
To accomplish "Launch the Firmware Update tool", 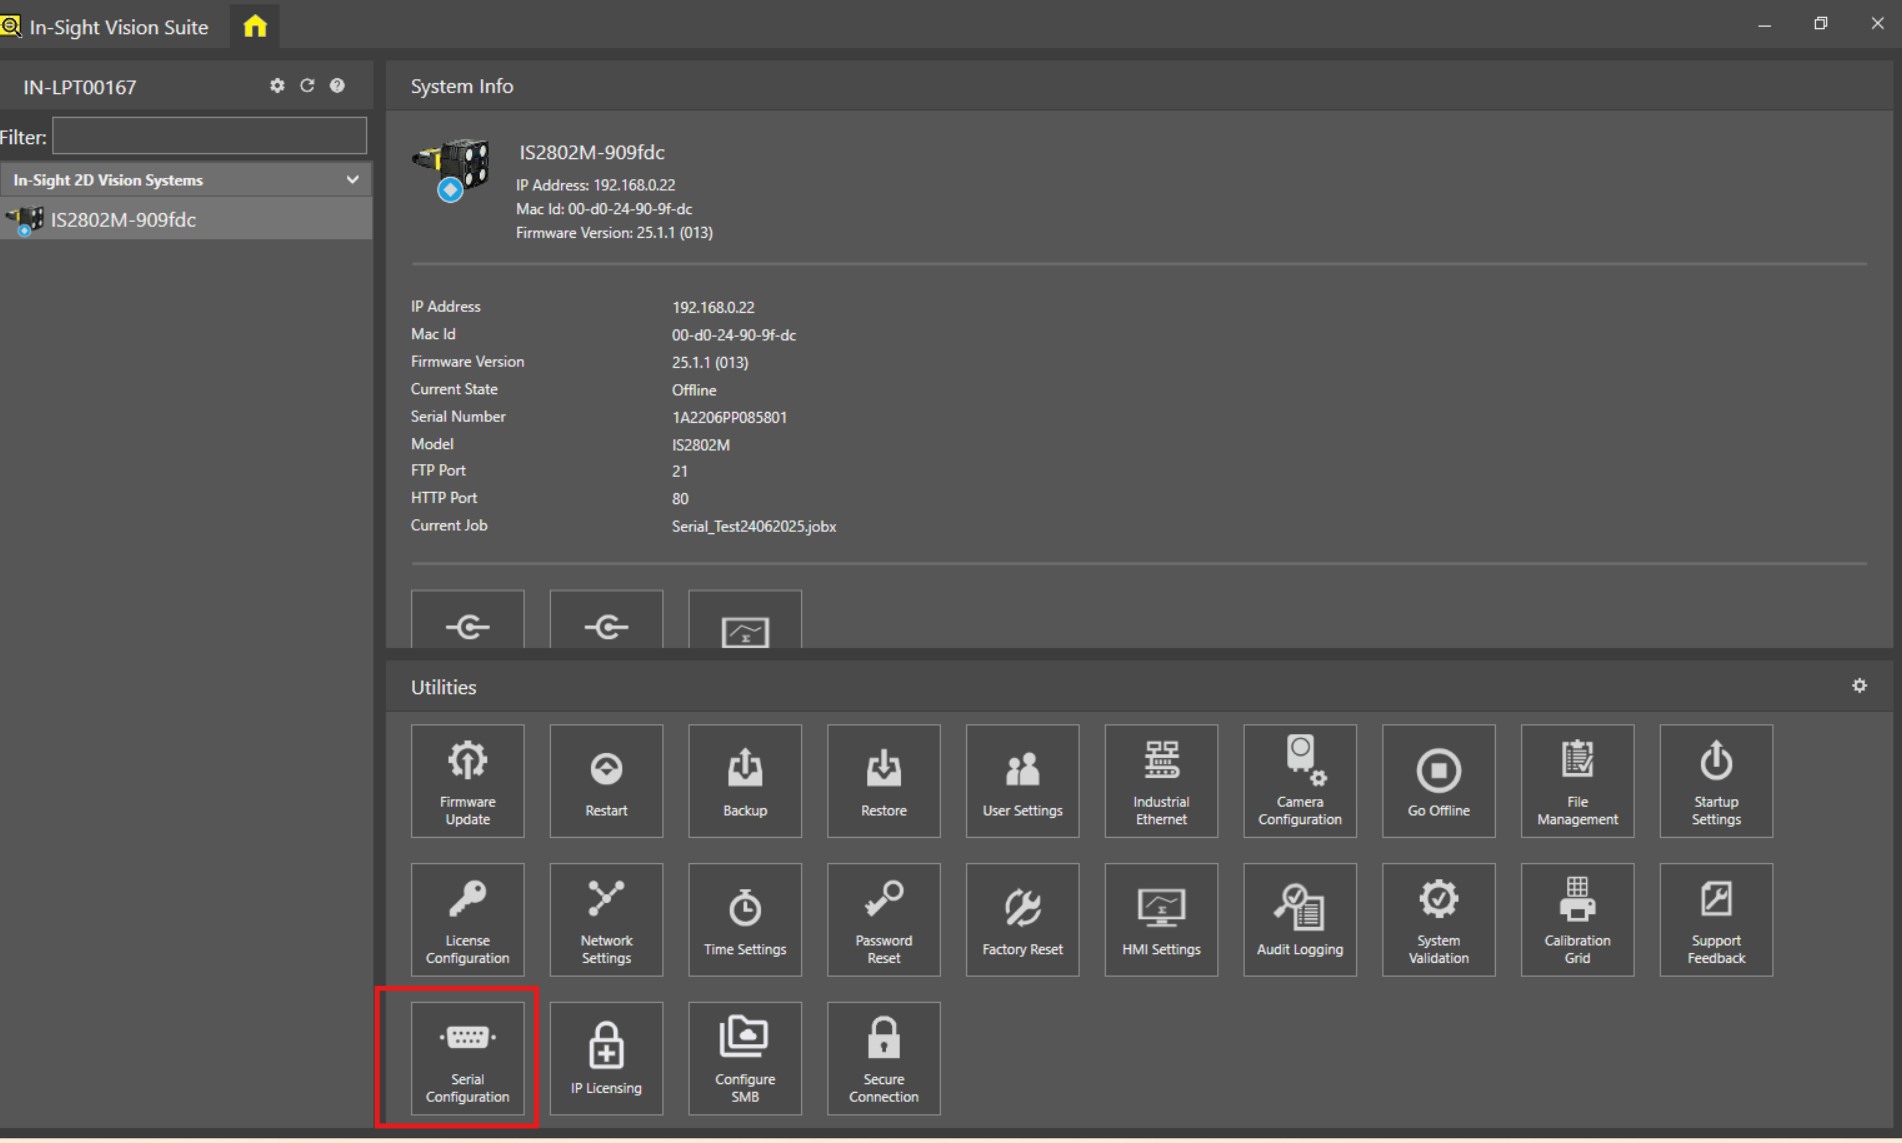I will coord(467,781).
